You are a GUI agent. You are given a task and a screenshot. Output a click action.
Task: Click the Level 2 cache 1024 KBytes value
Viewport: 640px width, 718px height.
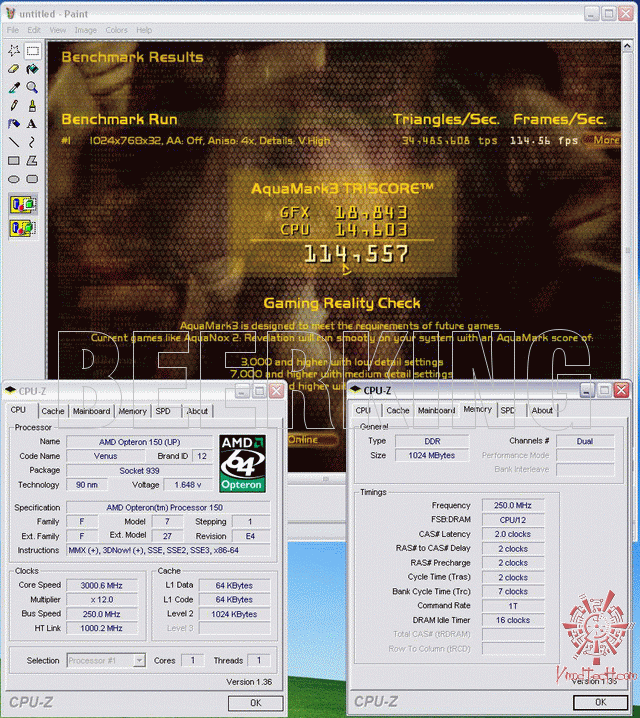[x=234, y=614]
